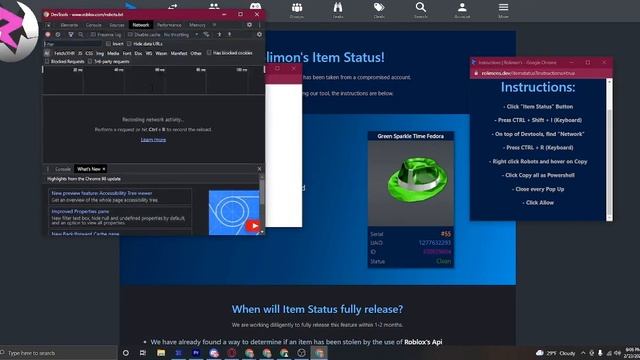The image size is (640, 360).
Task: Close the DevTools bottom drawer
Action: tap(259, 169)
